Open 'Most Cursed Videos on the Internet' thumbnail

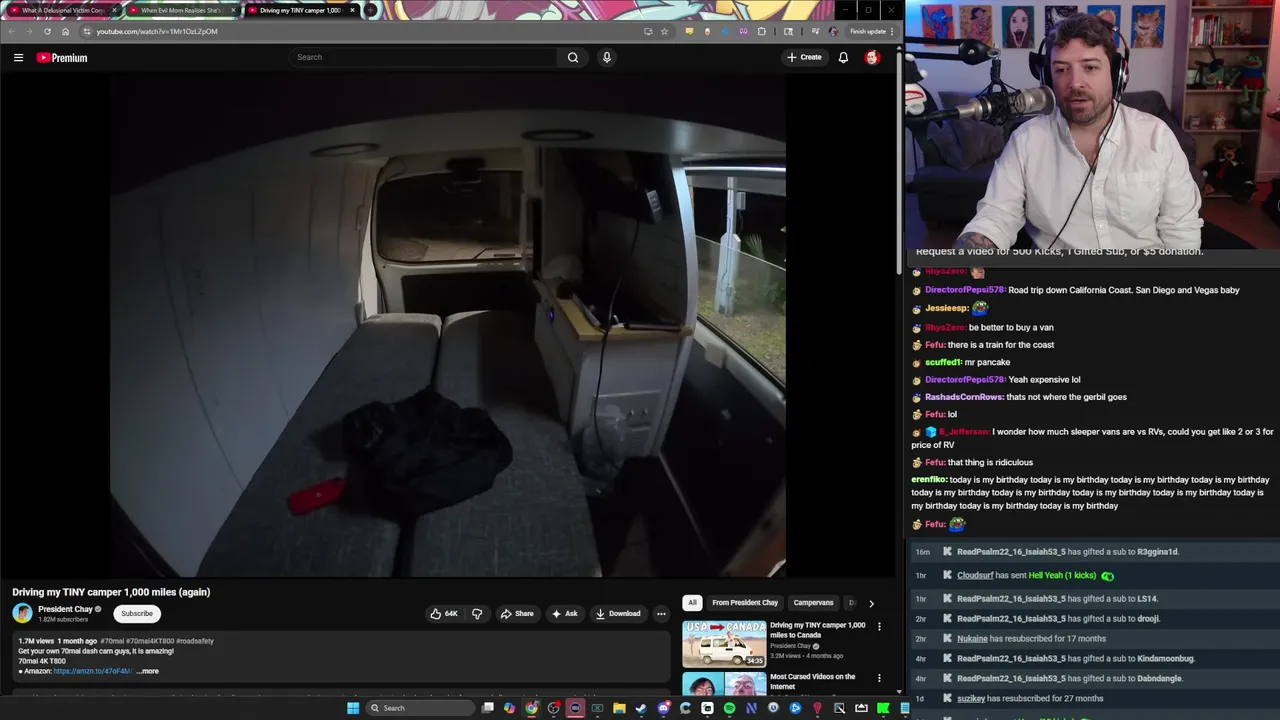click(724, 685)
